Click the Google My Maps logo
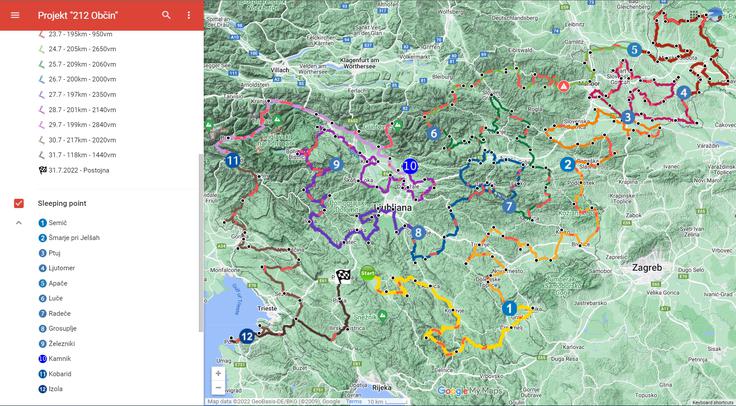 pos(469,391)
